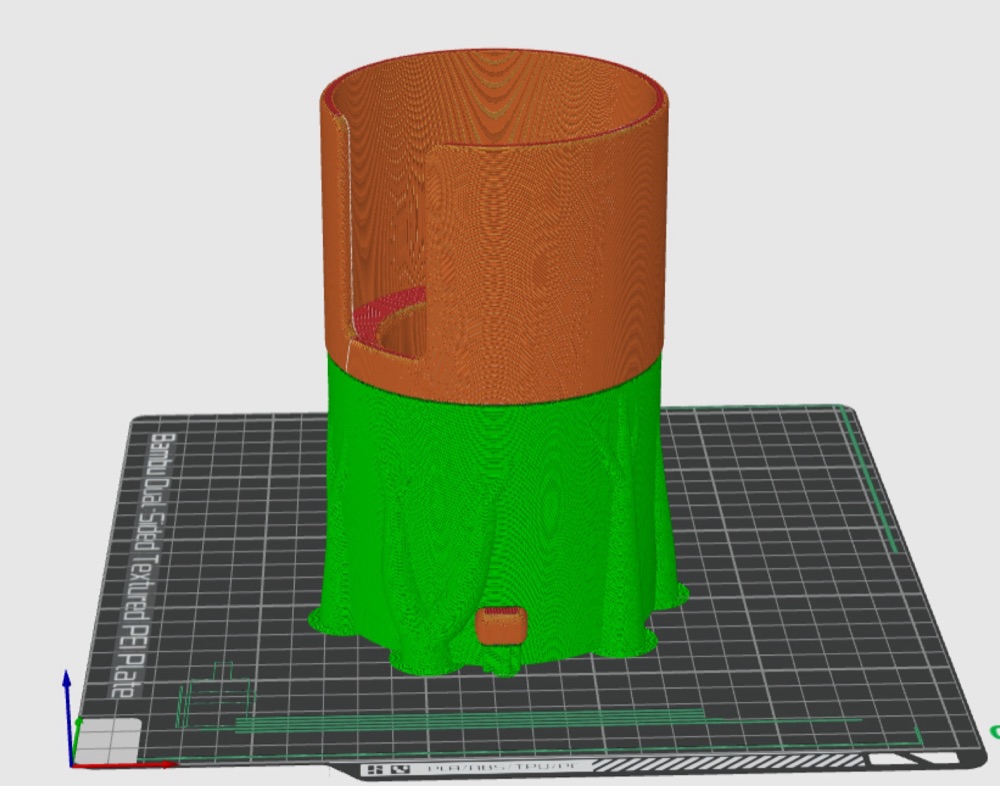The height and width of the screenshot is (786, 1000).
Task: Click the partially visible green icon beside the plate
Action: [x=995, y=731]
